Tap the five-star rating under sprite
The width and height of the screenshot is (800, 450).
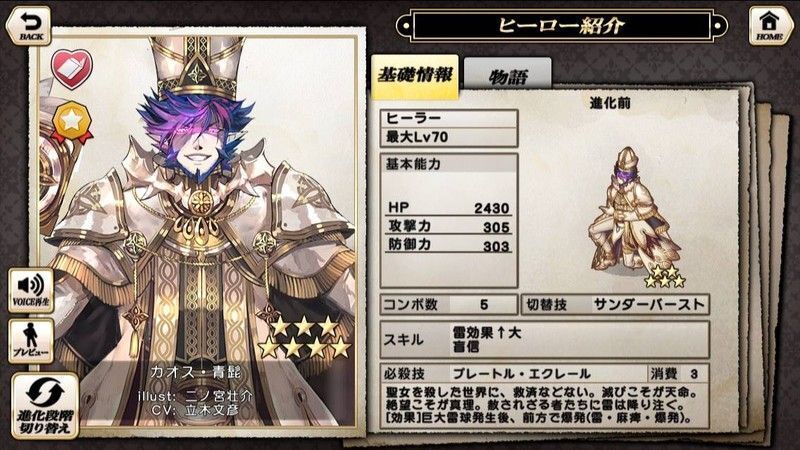pos(664,276)
